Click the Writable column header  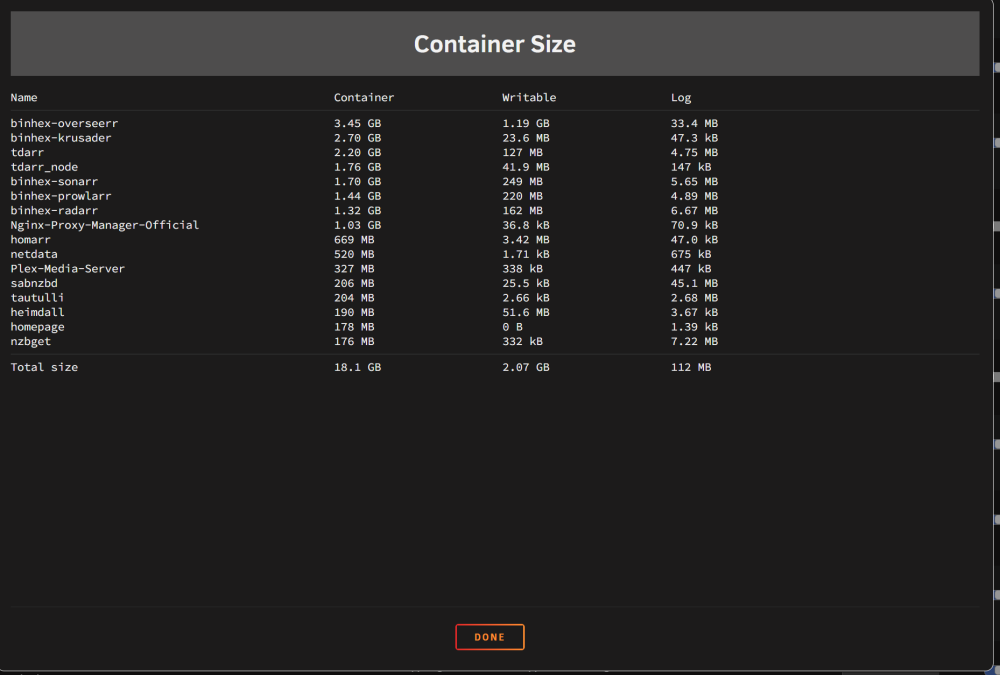[529, 98]
